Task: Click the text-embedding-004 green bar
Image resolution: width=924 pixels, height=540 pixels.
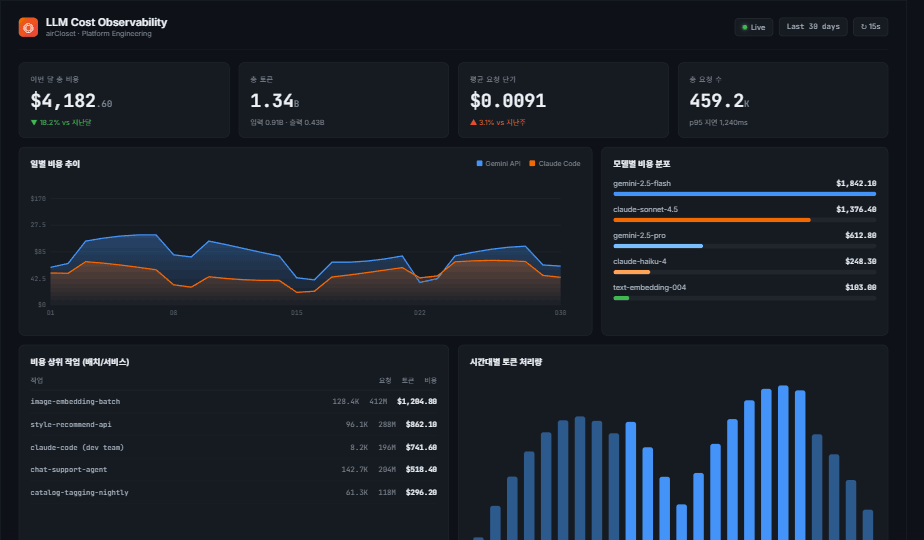Action: click(621, 298)
